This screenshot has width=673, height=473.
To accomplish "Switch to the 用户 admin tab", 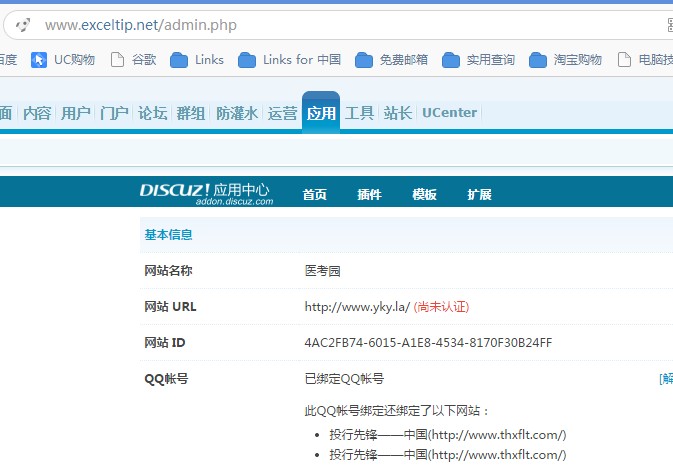I will click(x=76, y=113).
